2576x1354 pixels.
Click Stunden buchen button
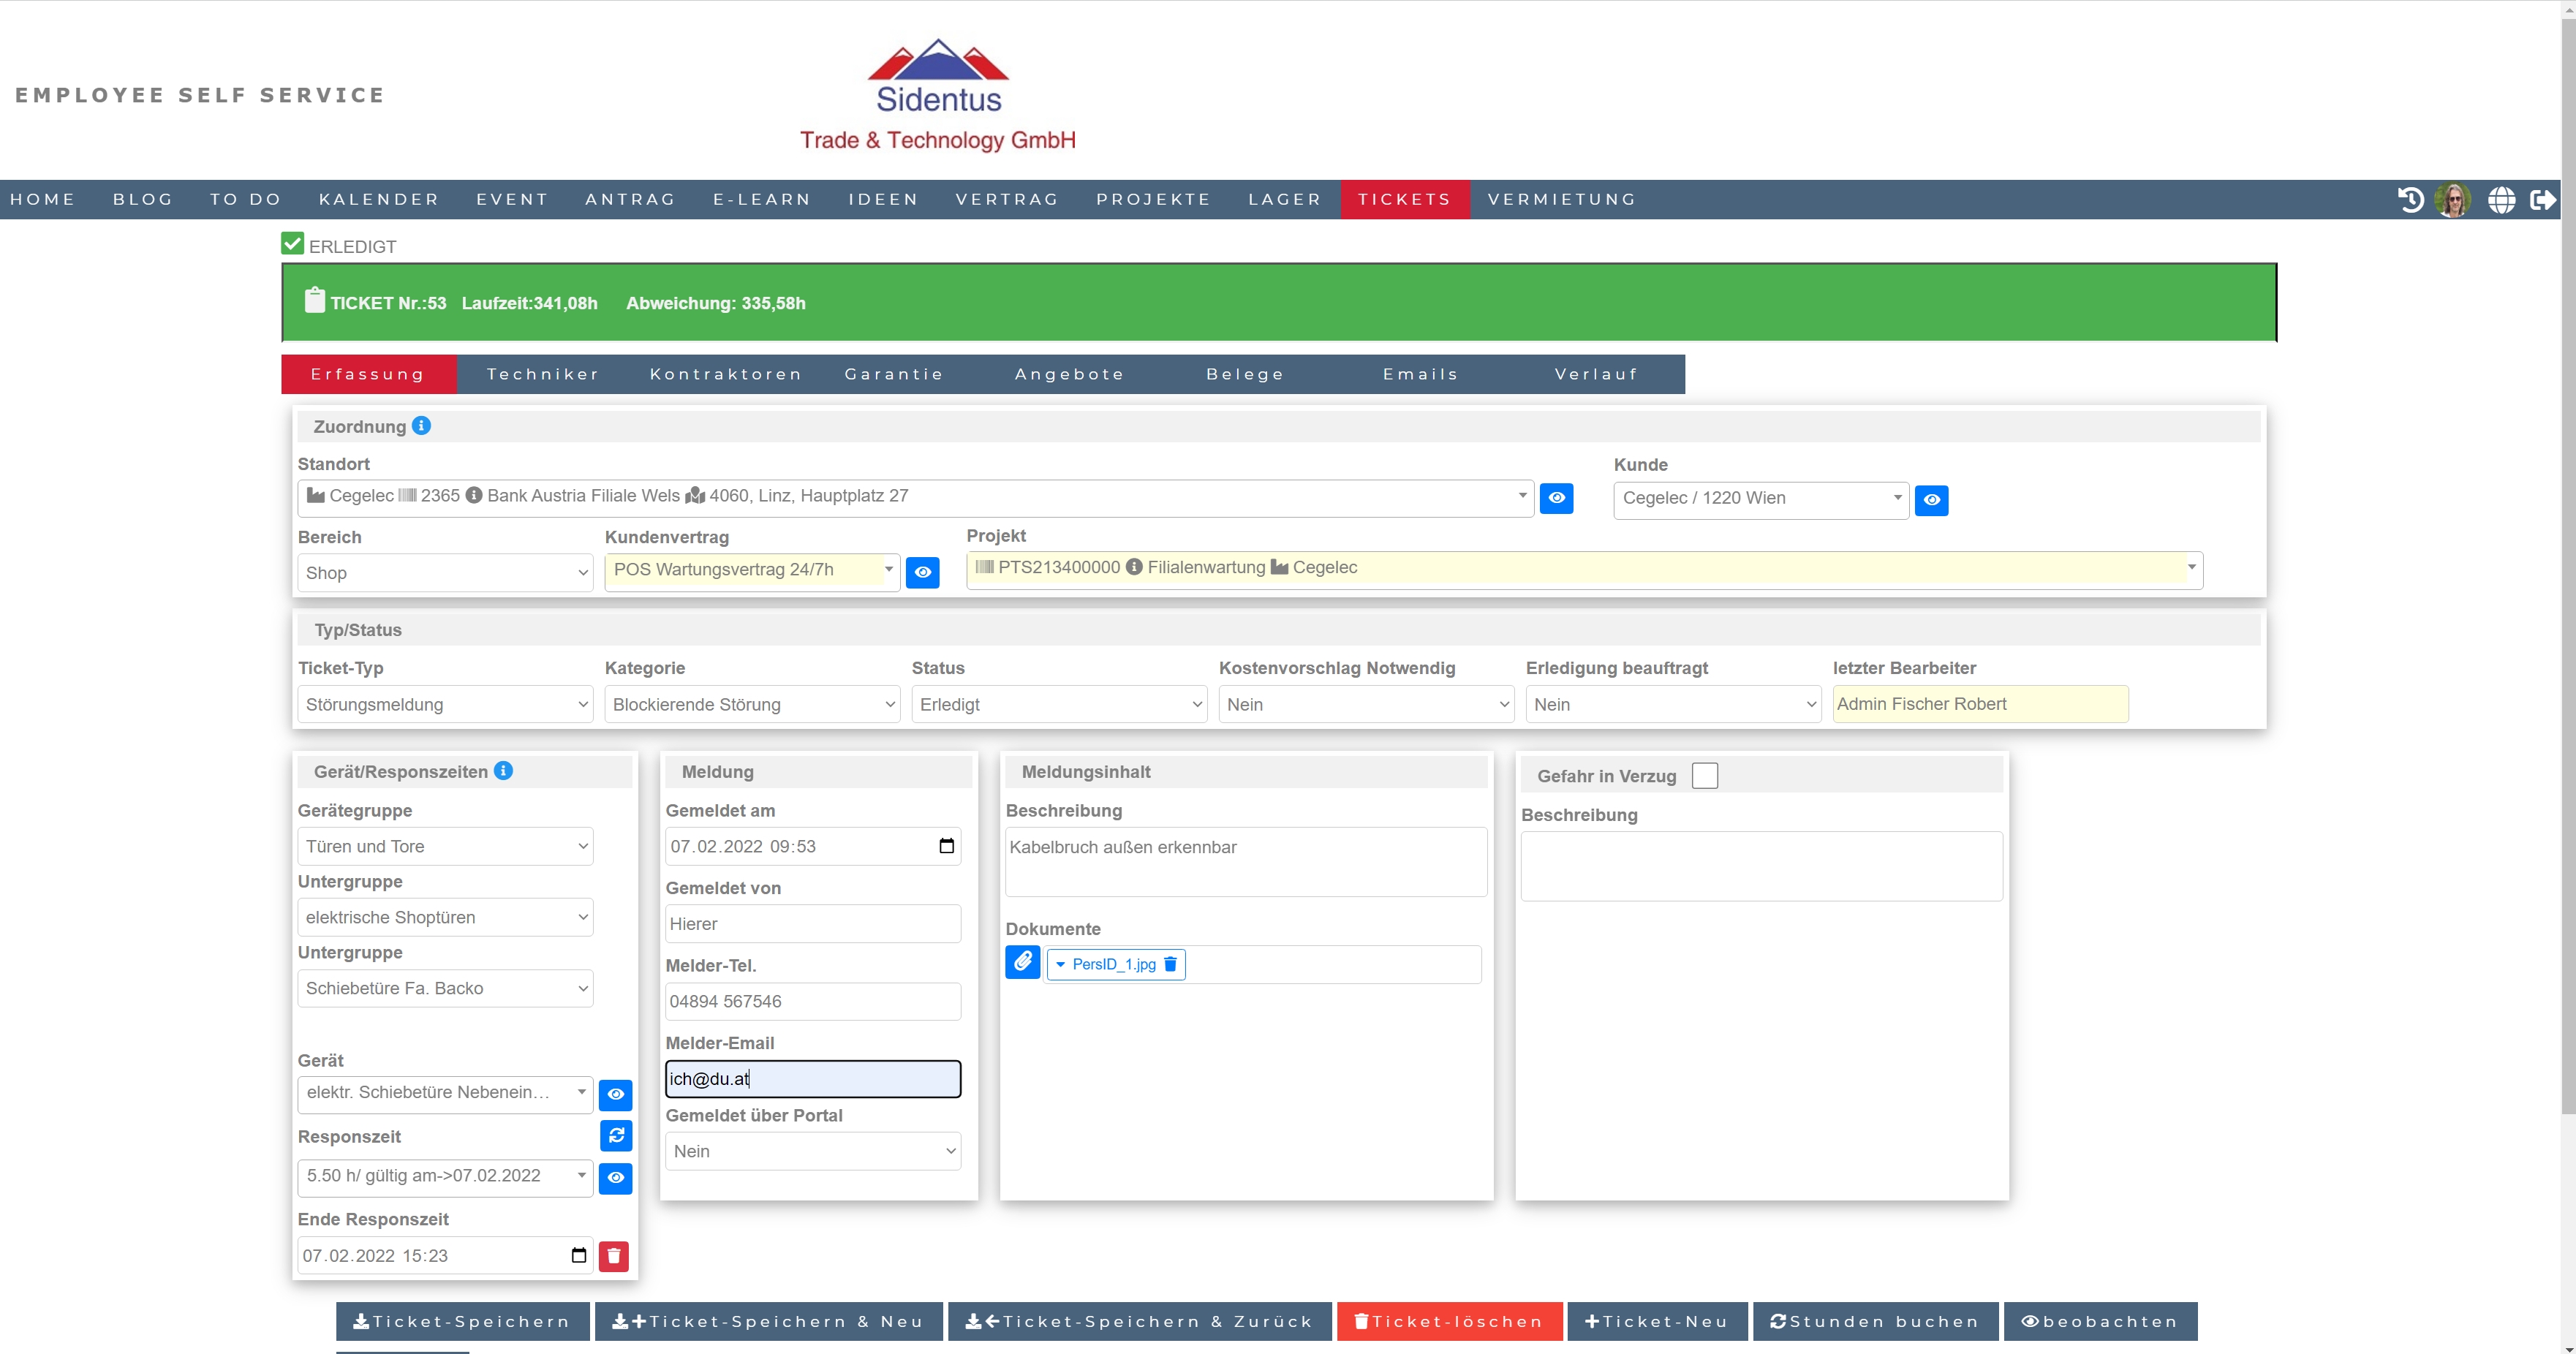click(x=1875, y=1321)
